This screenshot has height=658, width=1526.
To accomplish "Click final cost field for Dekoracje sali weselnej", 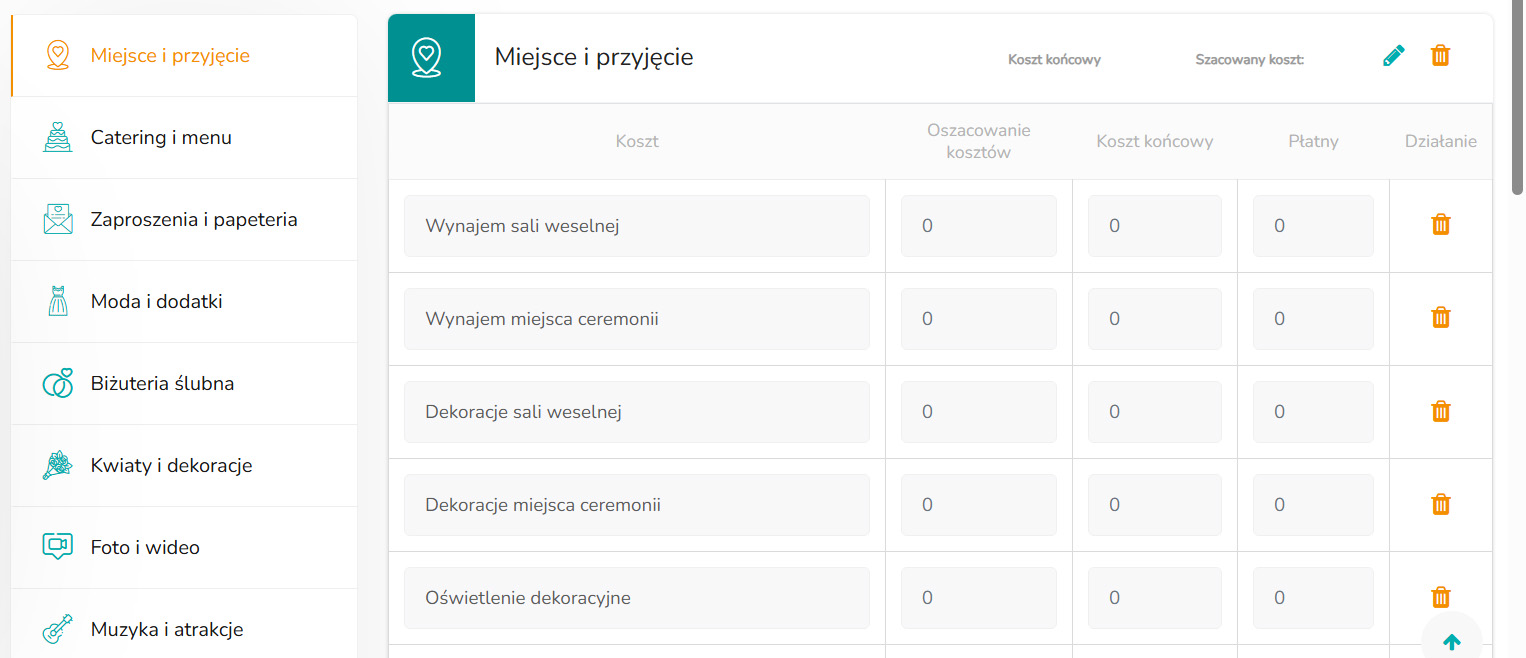I will coord(1154,412).
